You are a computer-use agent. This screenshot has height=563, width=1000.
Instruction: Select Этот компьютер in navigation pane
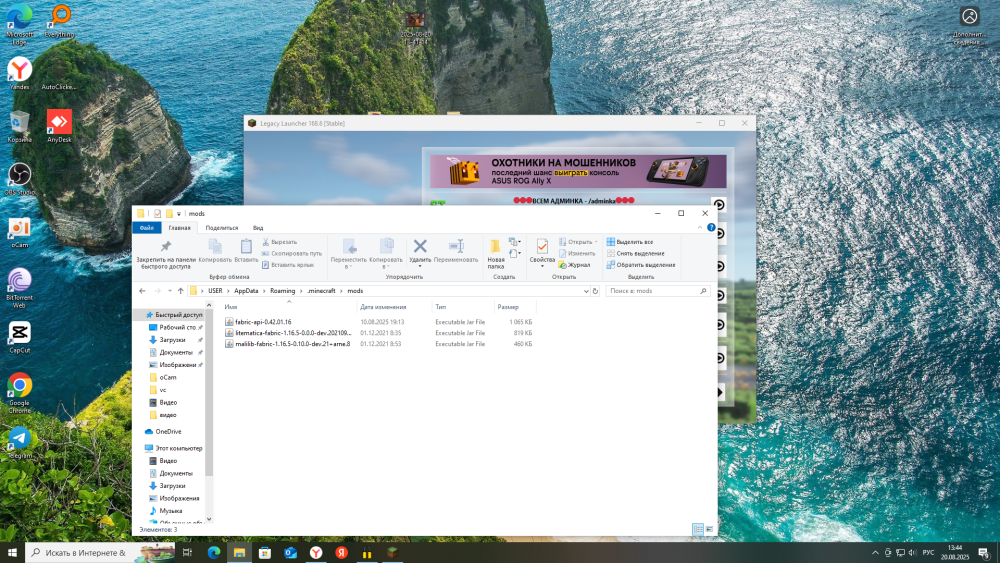[174, 448]
